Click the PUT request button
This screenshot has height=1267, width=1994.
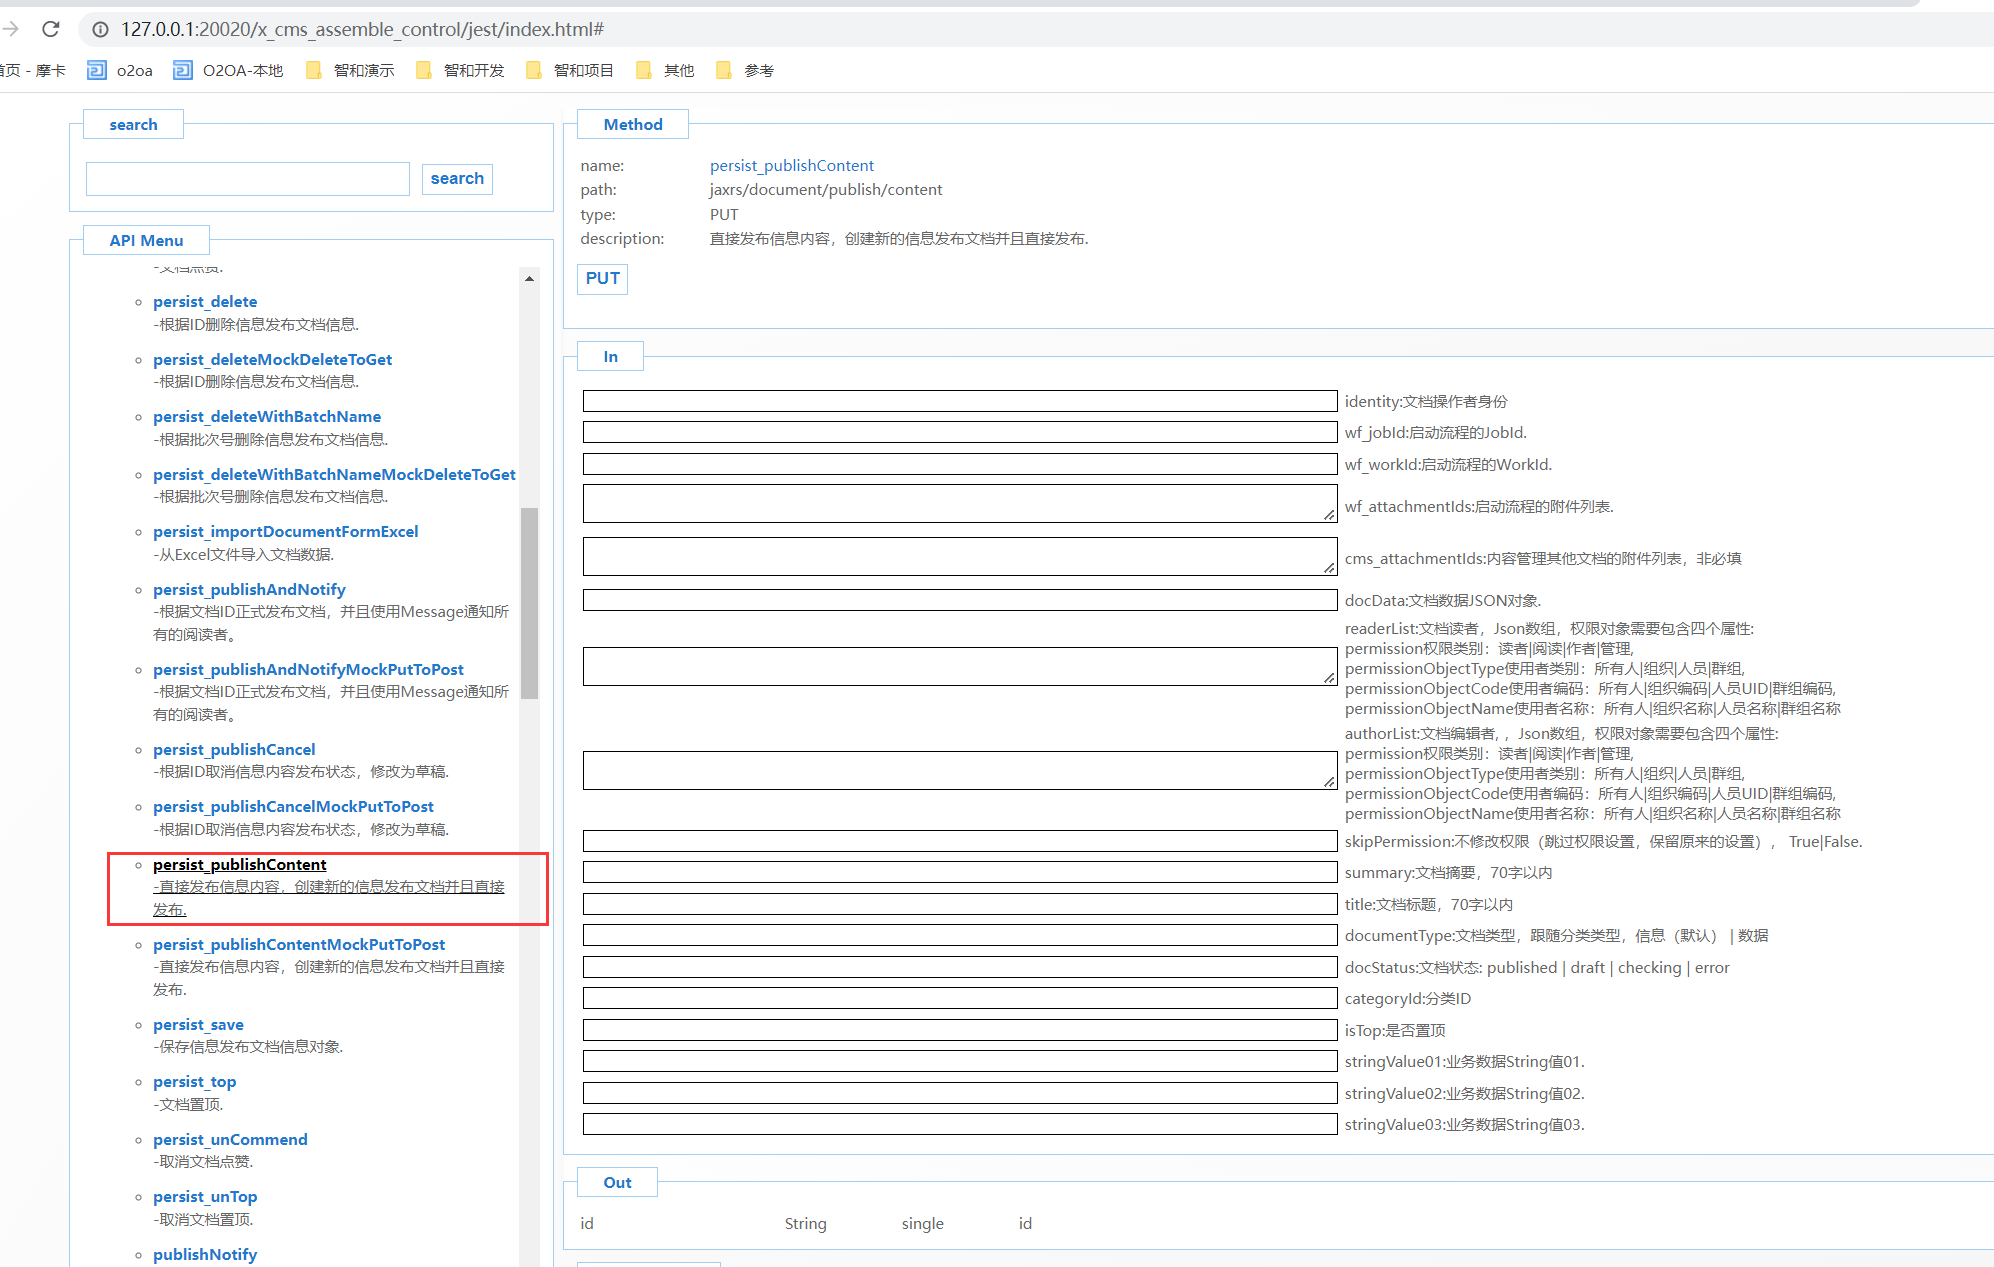point(602,278)
